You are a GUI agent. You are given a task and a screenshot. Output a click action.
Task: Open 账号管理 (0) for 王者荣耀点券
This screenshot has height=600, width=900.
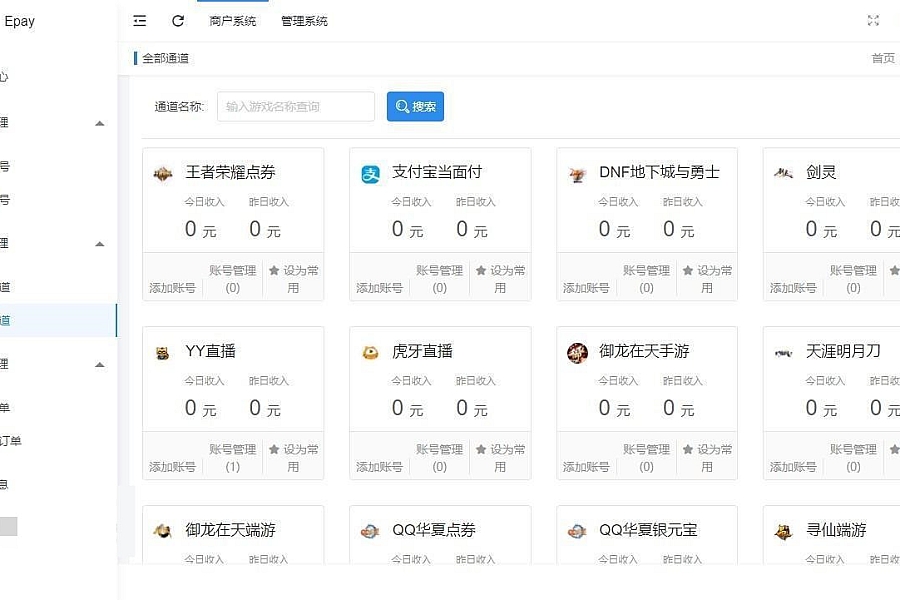[232, 278]
